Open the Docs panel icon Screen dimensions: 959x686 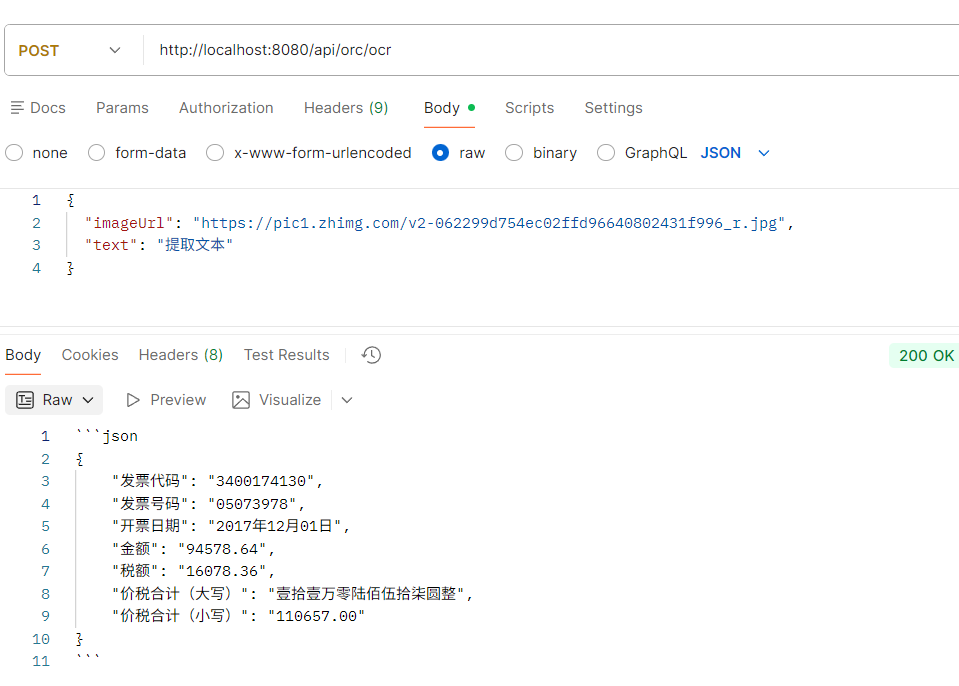pyautogui.click(x=17, y=108)
